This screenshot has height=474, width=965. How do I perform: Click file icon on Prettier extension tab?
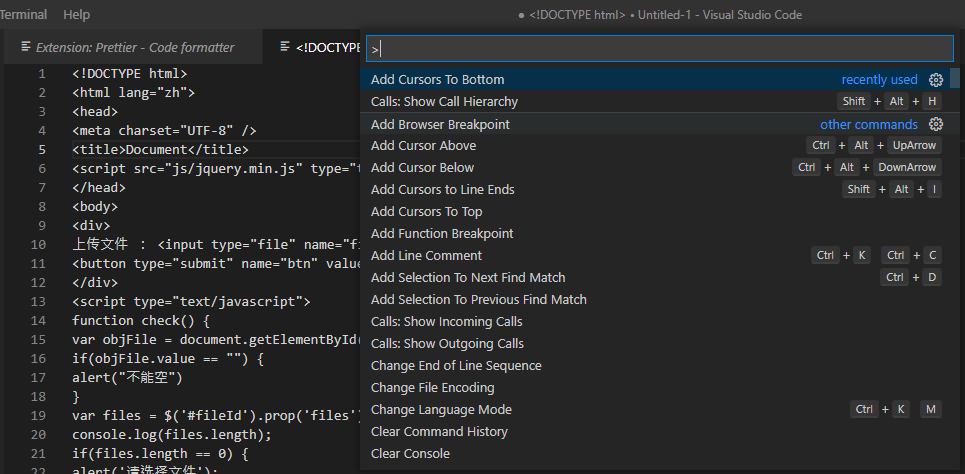pos(27,47)
